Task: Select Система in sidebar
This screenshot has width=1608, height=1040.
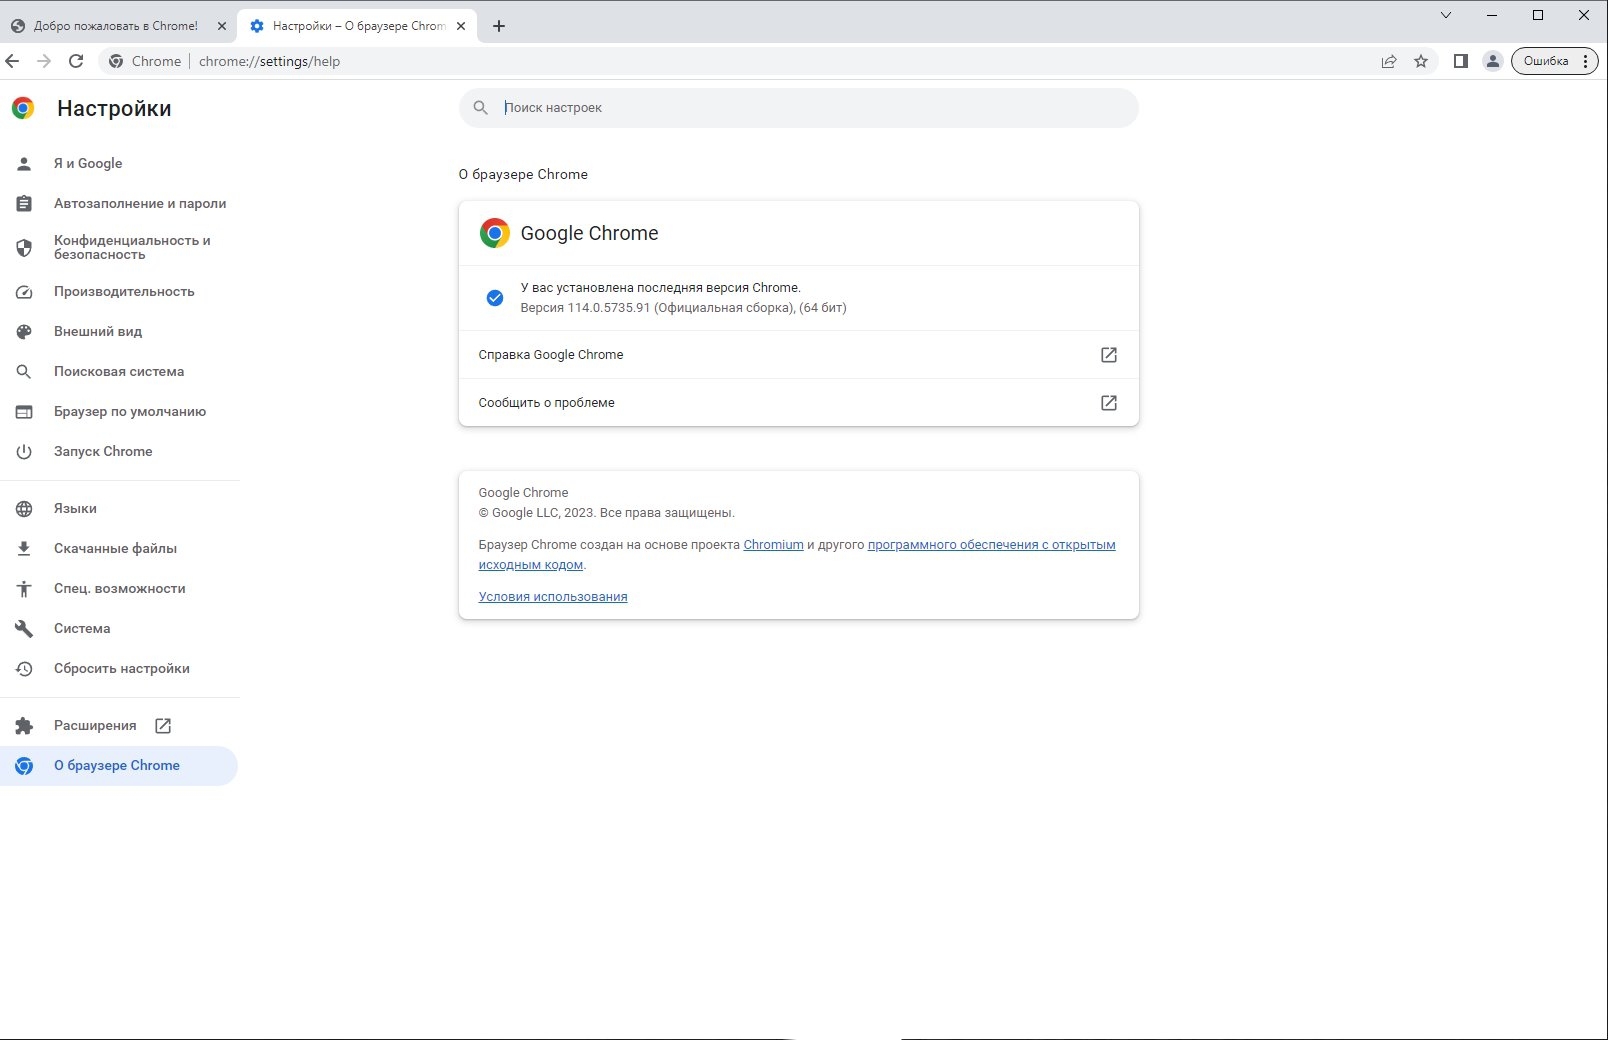Action: (119, 628)
